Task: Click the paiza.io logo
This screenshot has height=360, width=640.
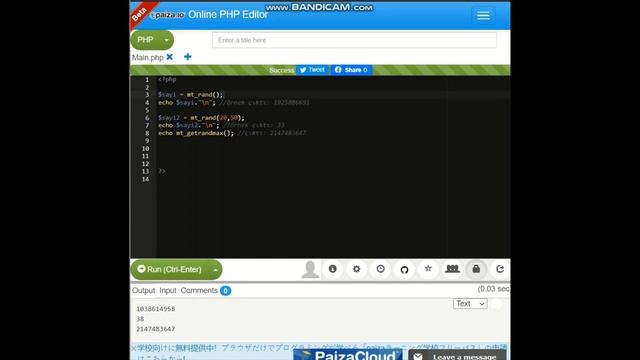Action: tap(168, 15)
